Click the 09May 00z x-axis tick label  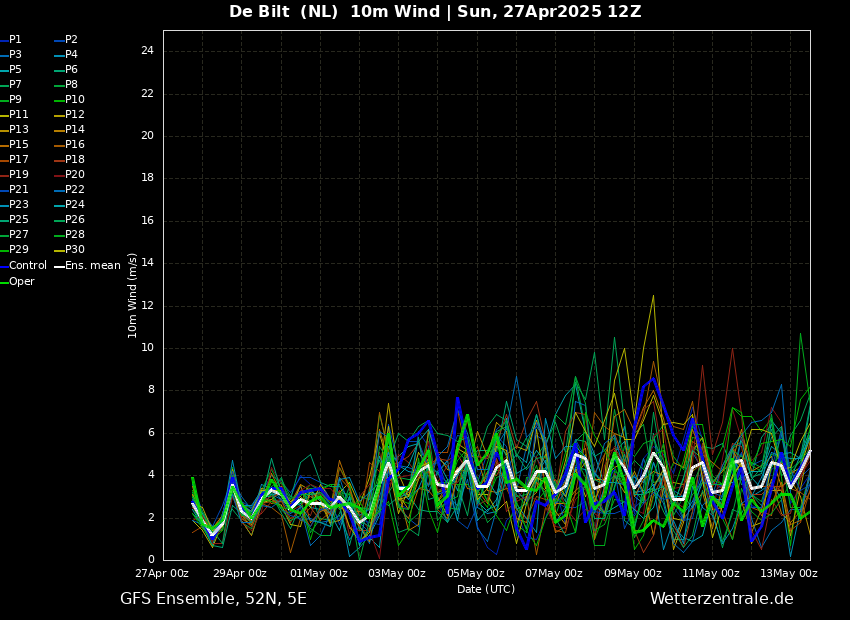coord(632,573)
